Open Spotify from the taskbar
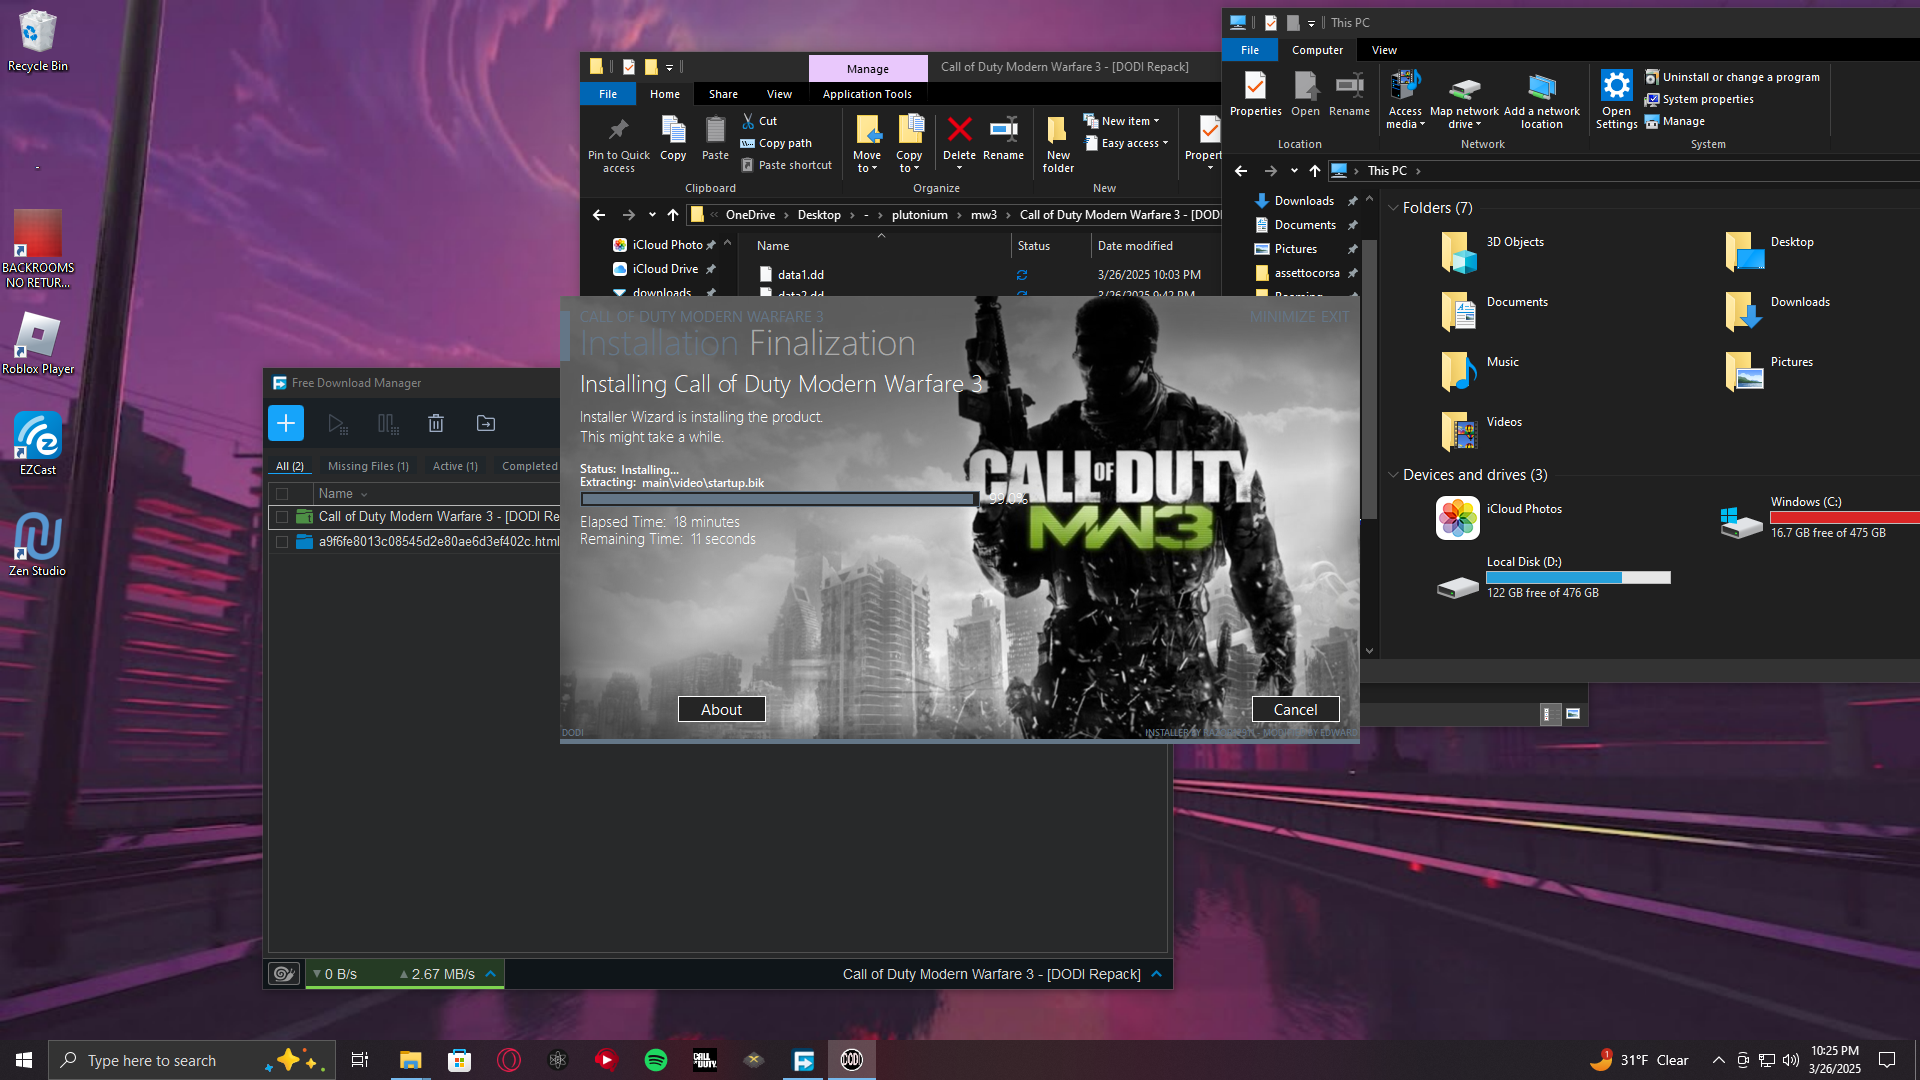Image resolution: width=1920 pixels, height=1080 pixels. click(656, 1060)
